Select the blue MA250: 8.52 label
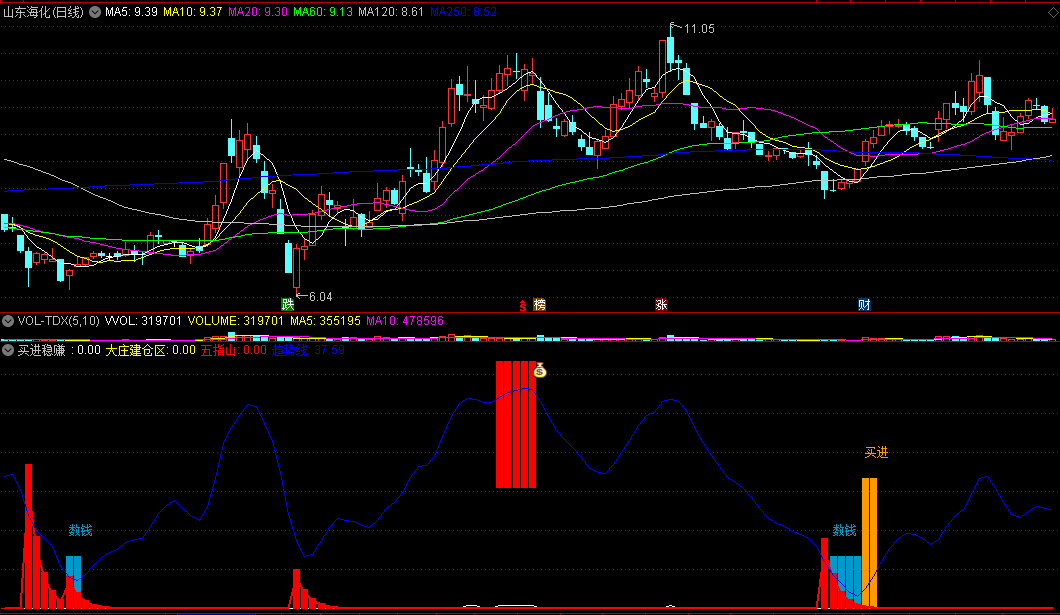The width and height of the screenshot is (1060, 615). pyautogui.click(x=464, y=12)
